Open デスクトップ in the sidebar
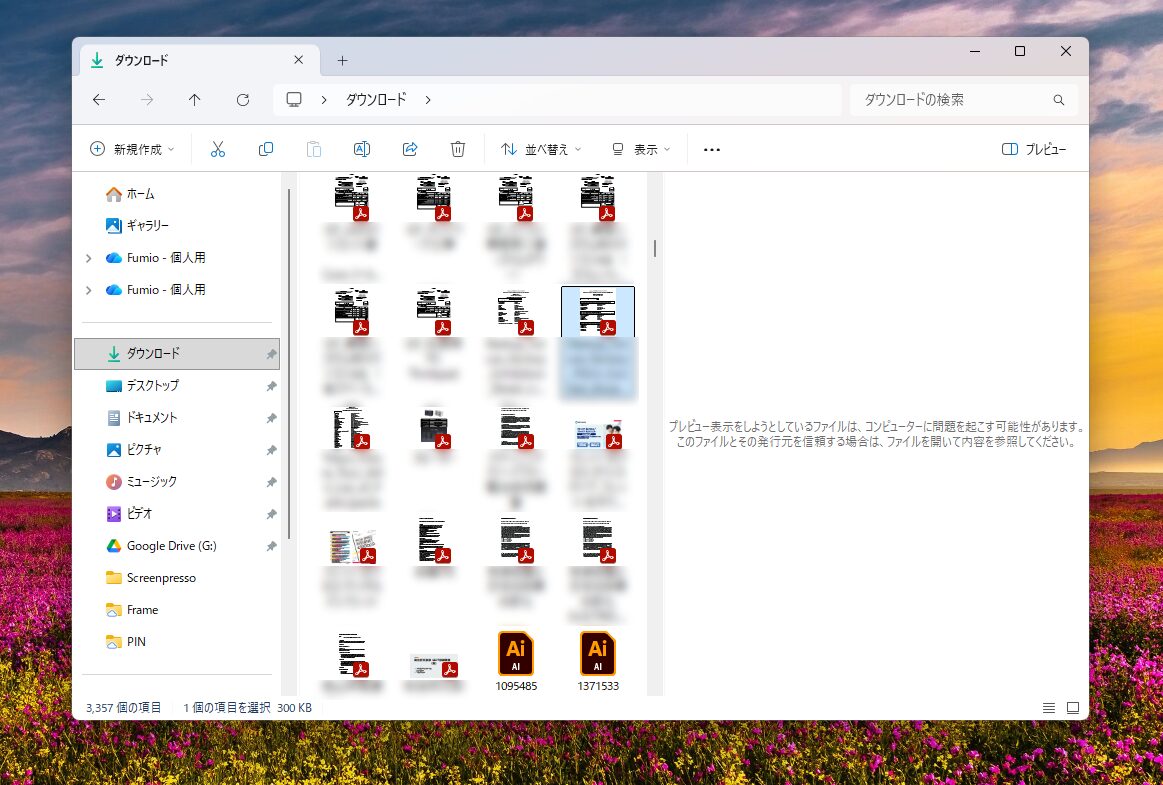The image size is (1163, 785). 152,386
